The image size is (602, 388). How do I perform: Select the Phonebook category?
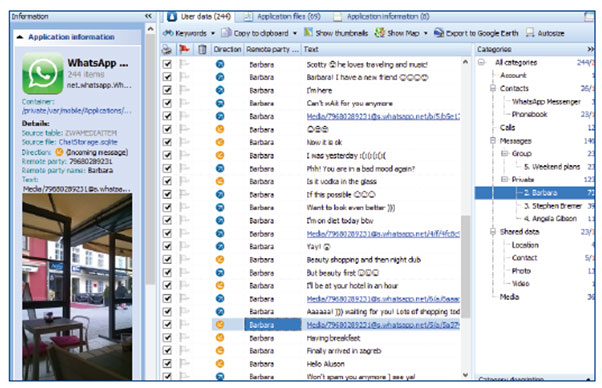529,114
